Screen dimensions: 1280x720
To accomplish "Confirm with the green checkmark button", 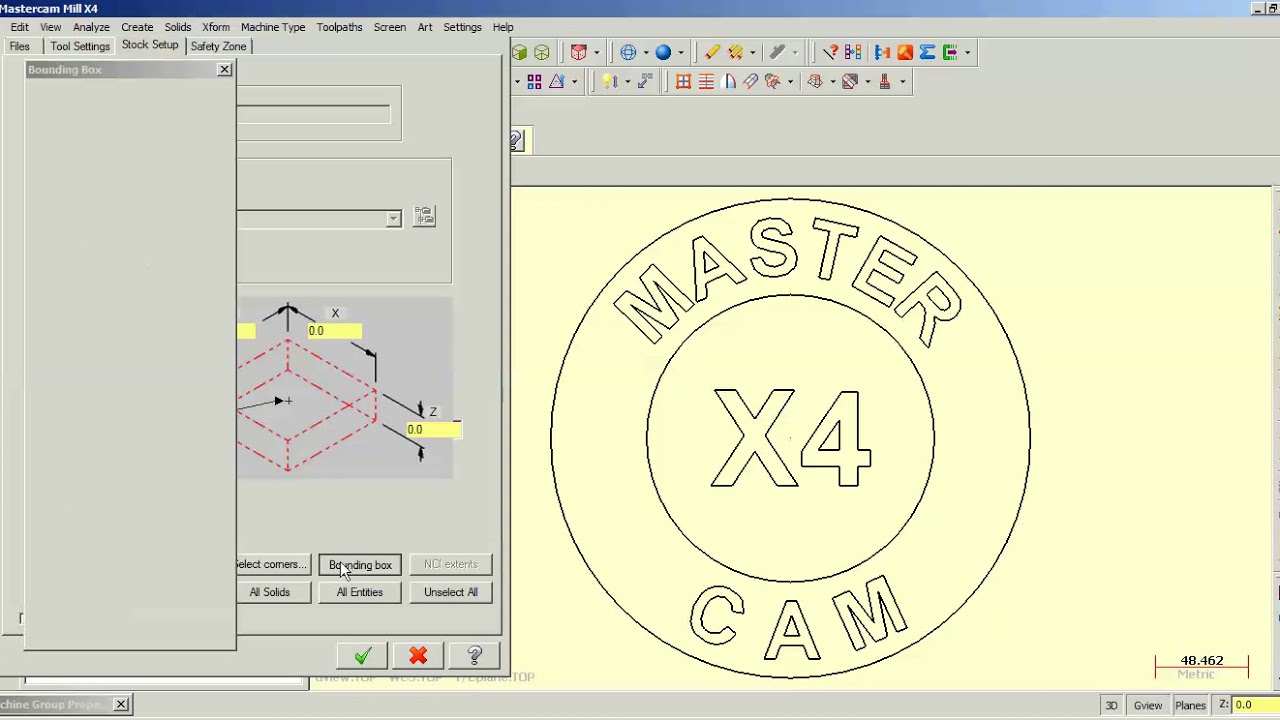I will pyautogui.click(x=362, y=656).
